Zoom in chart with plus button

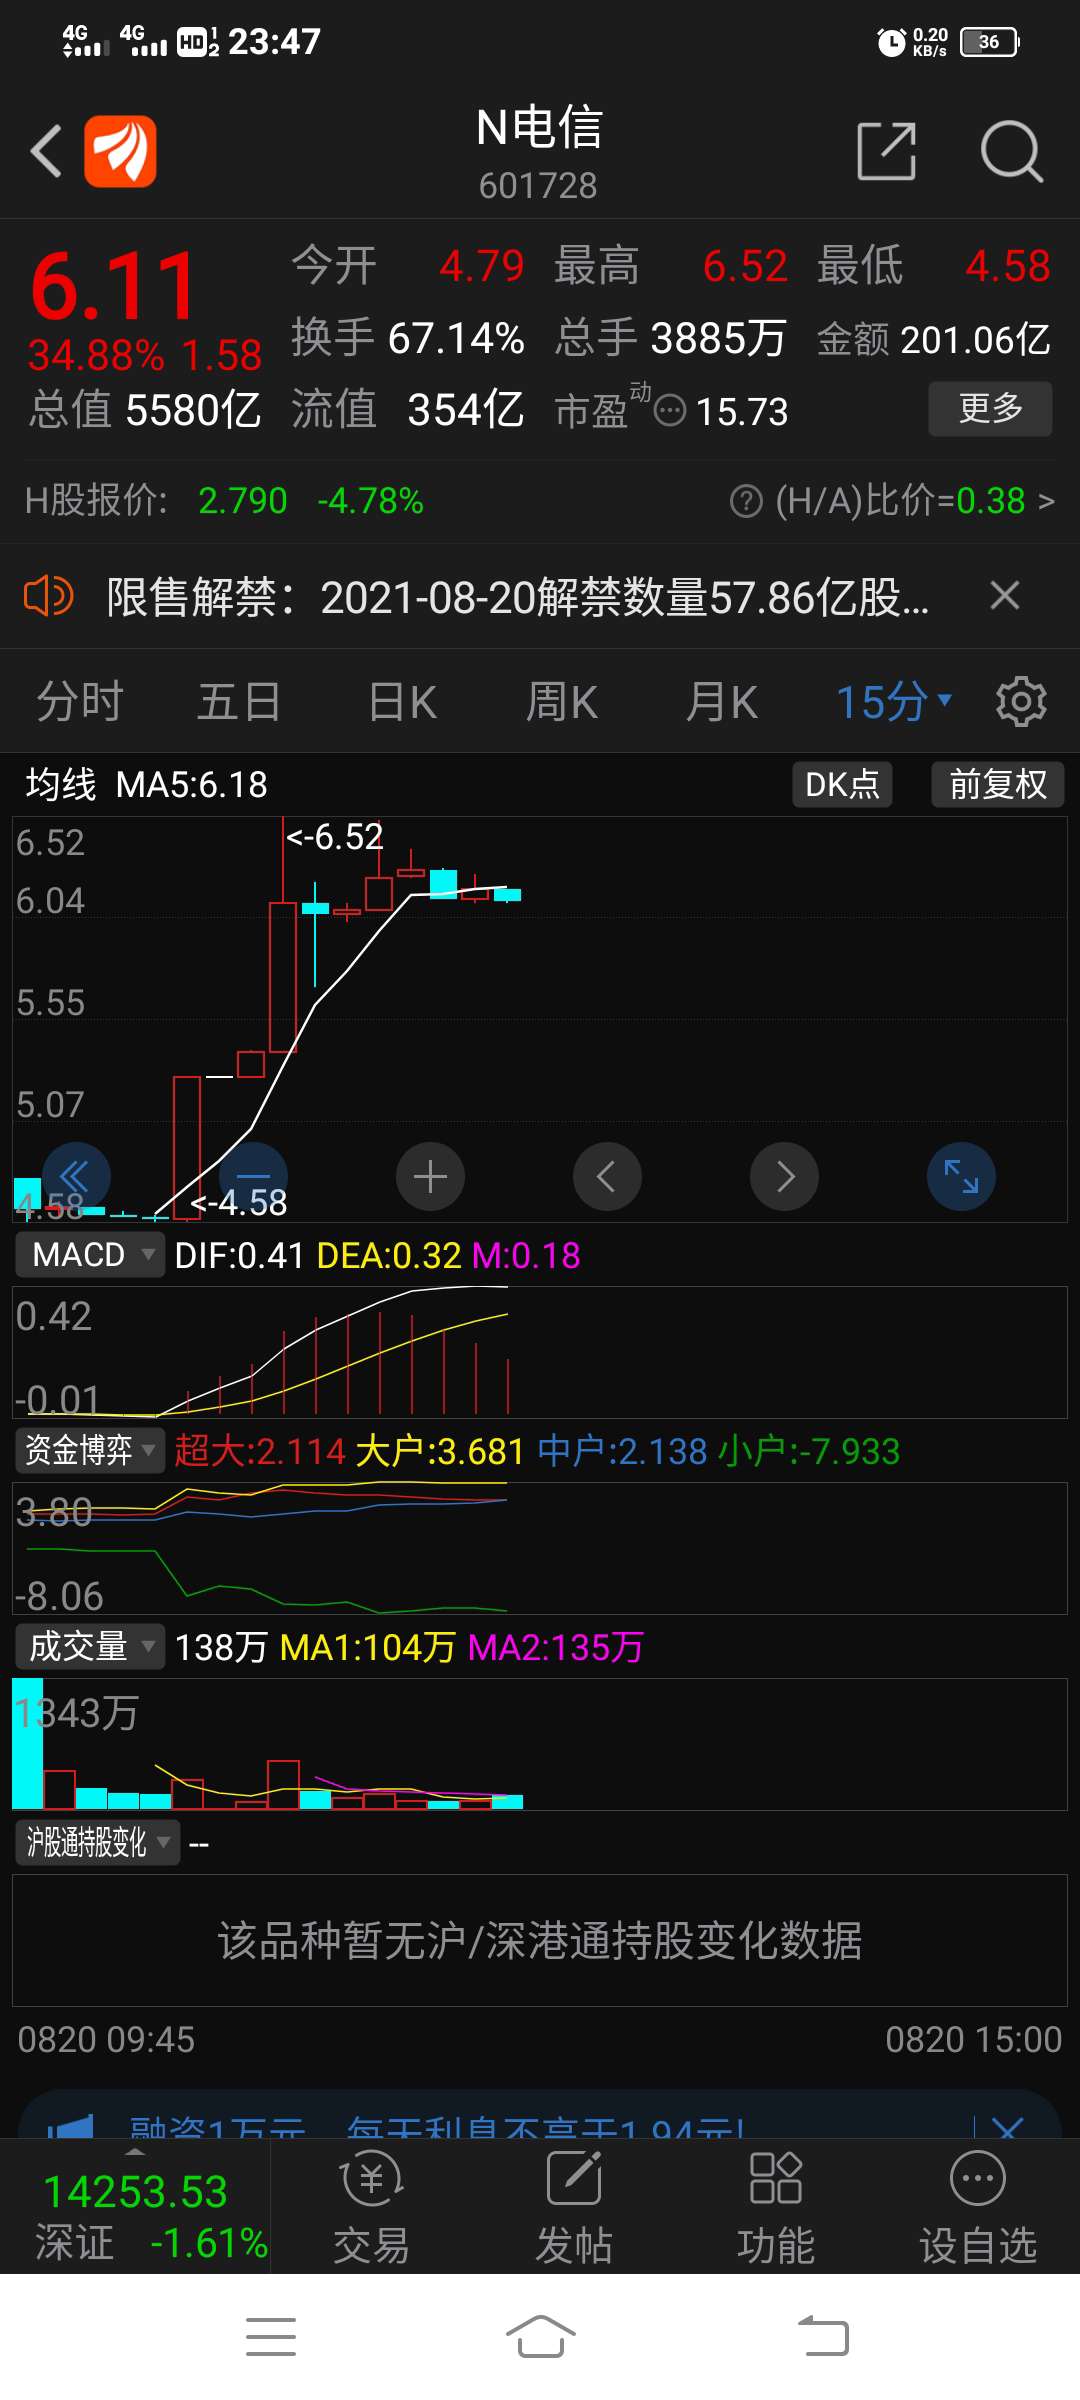click(430, 1176)
